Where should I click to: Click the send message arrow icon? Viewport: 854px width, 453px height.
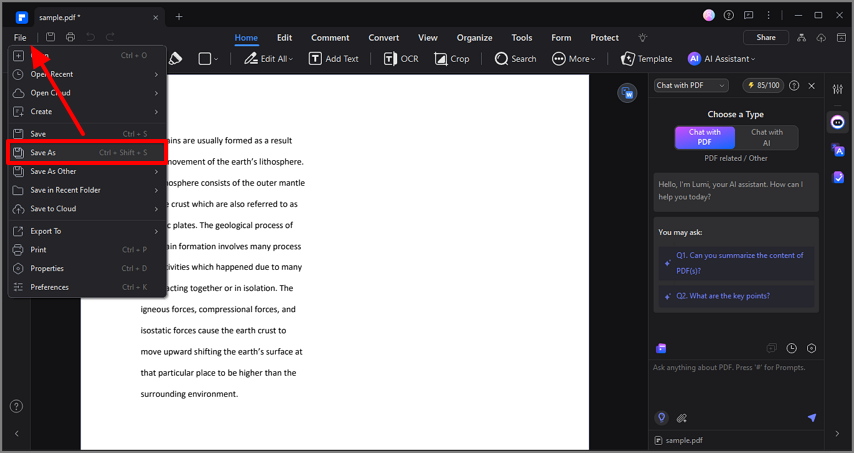point(812,418)
